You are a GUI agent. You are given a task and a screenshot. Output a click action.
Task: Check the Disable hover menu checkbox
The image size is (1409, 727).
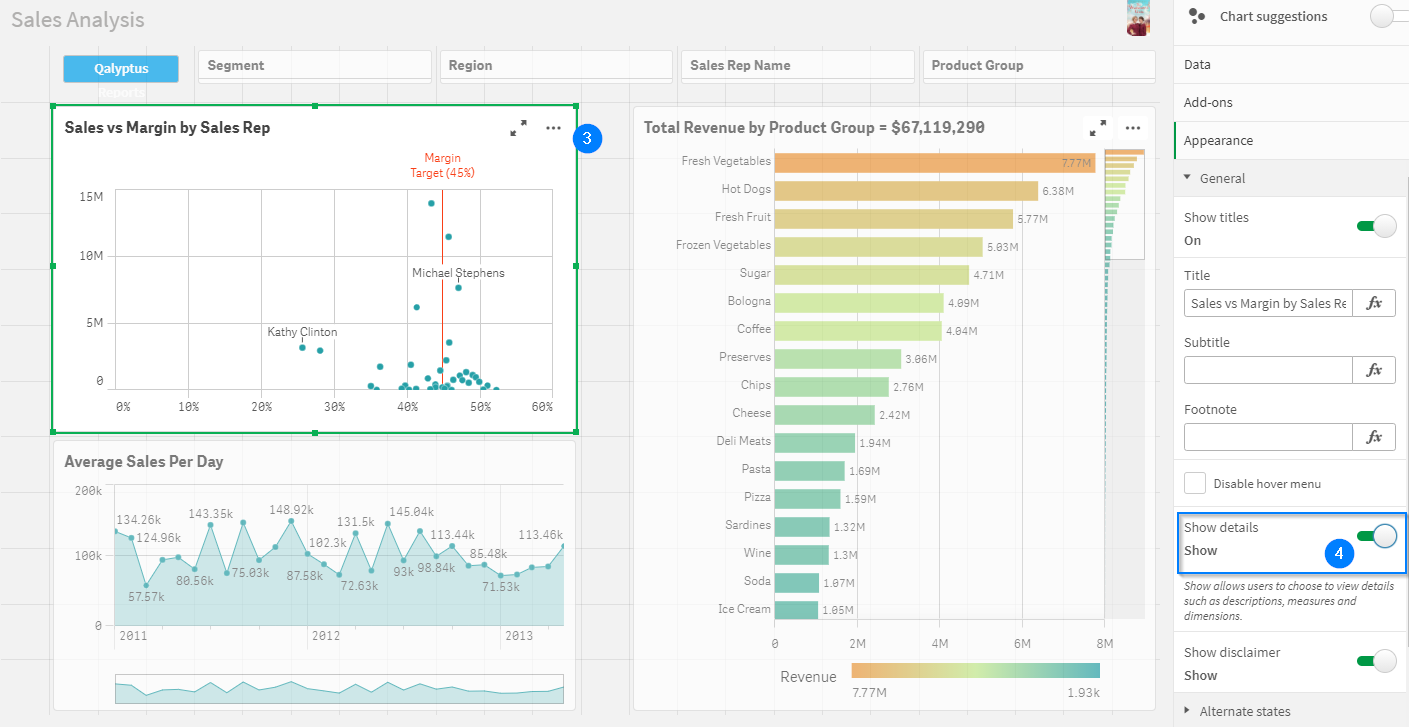click(x=1195, y=483)
